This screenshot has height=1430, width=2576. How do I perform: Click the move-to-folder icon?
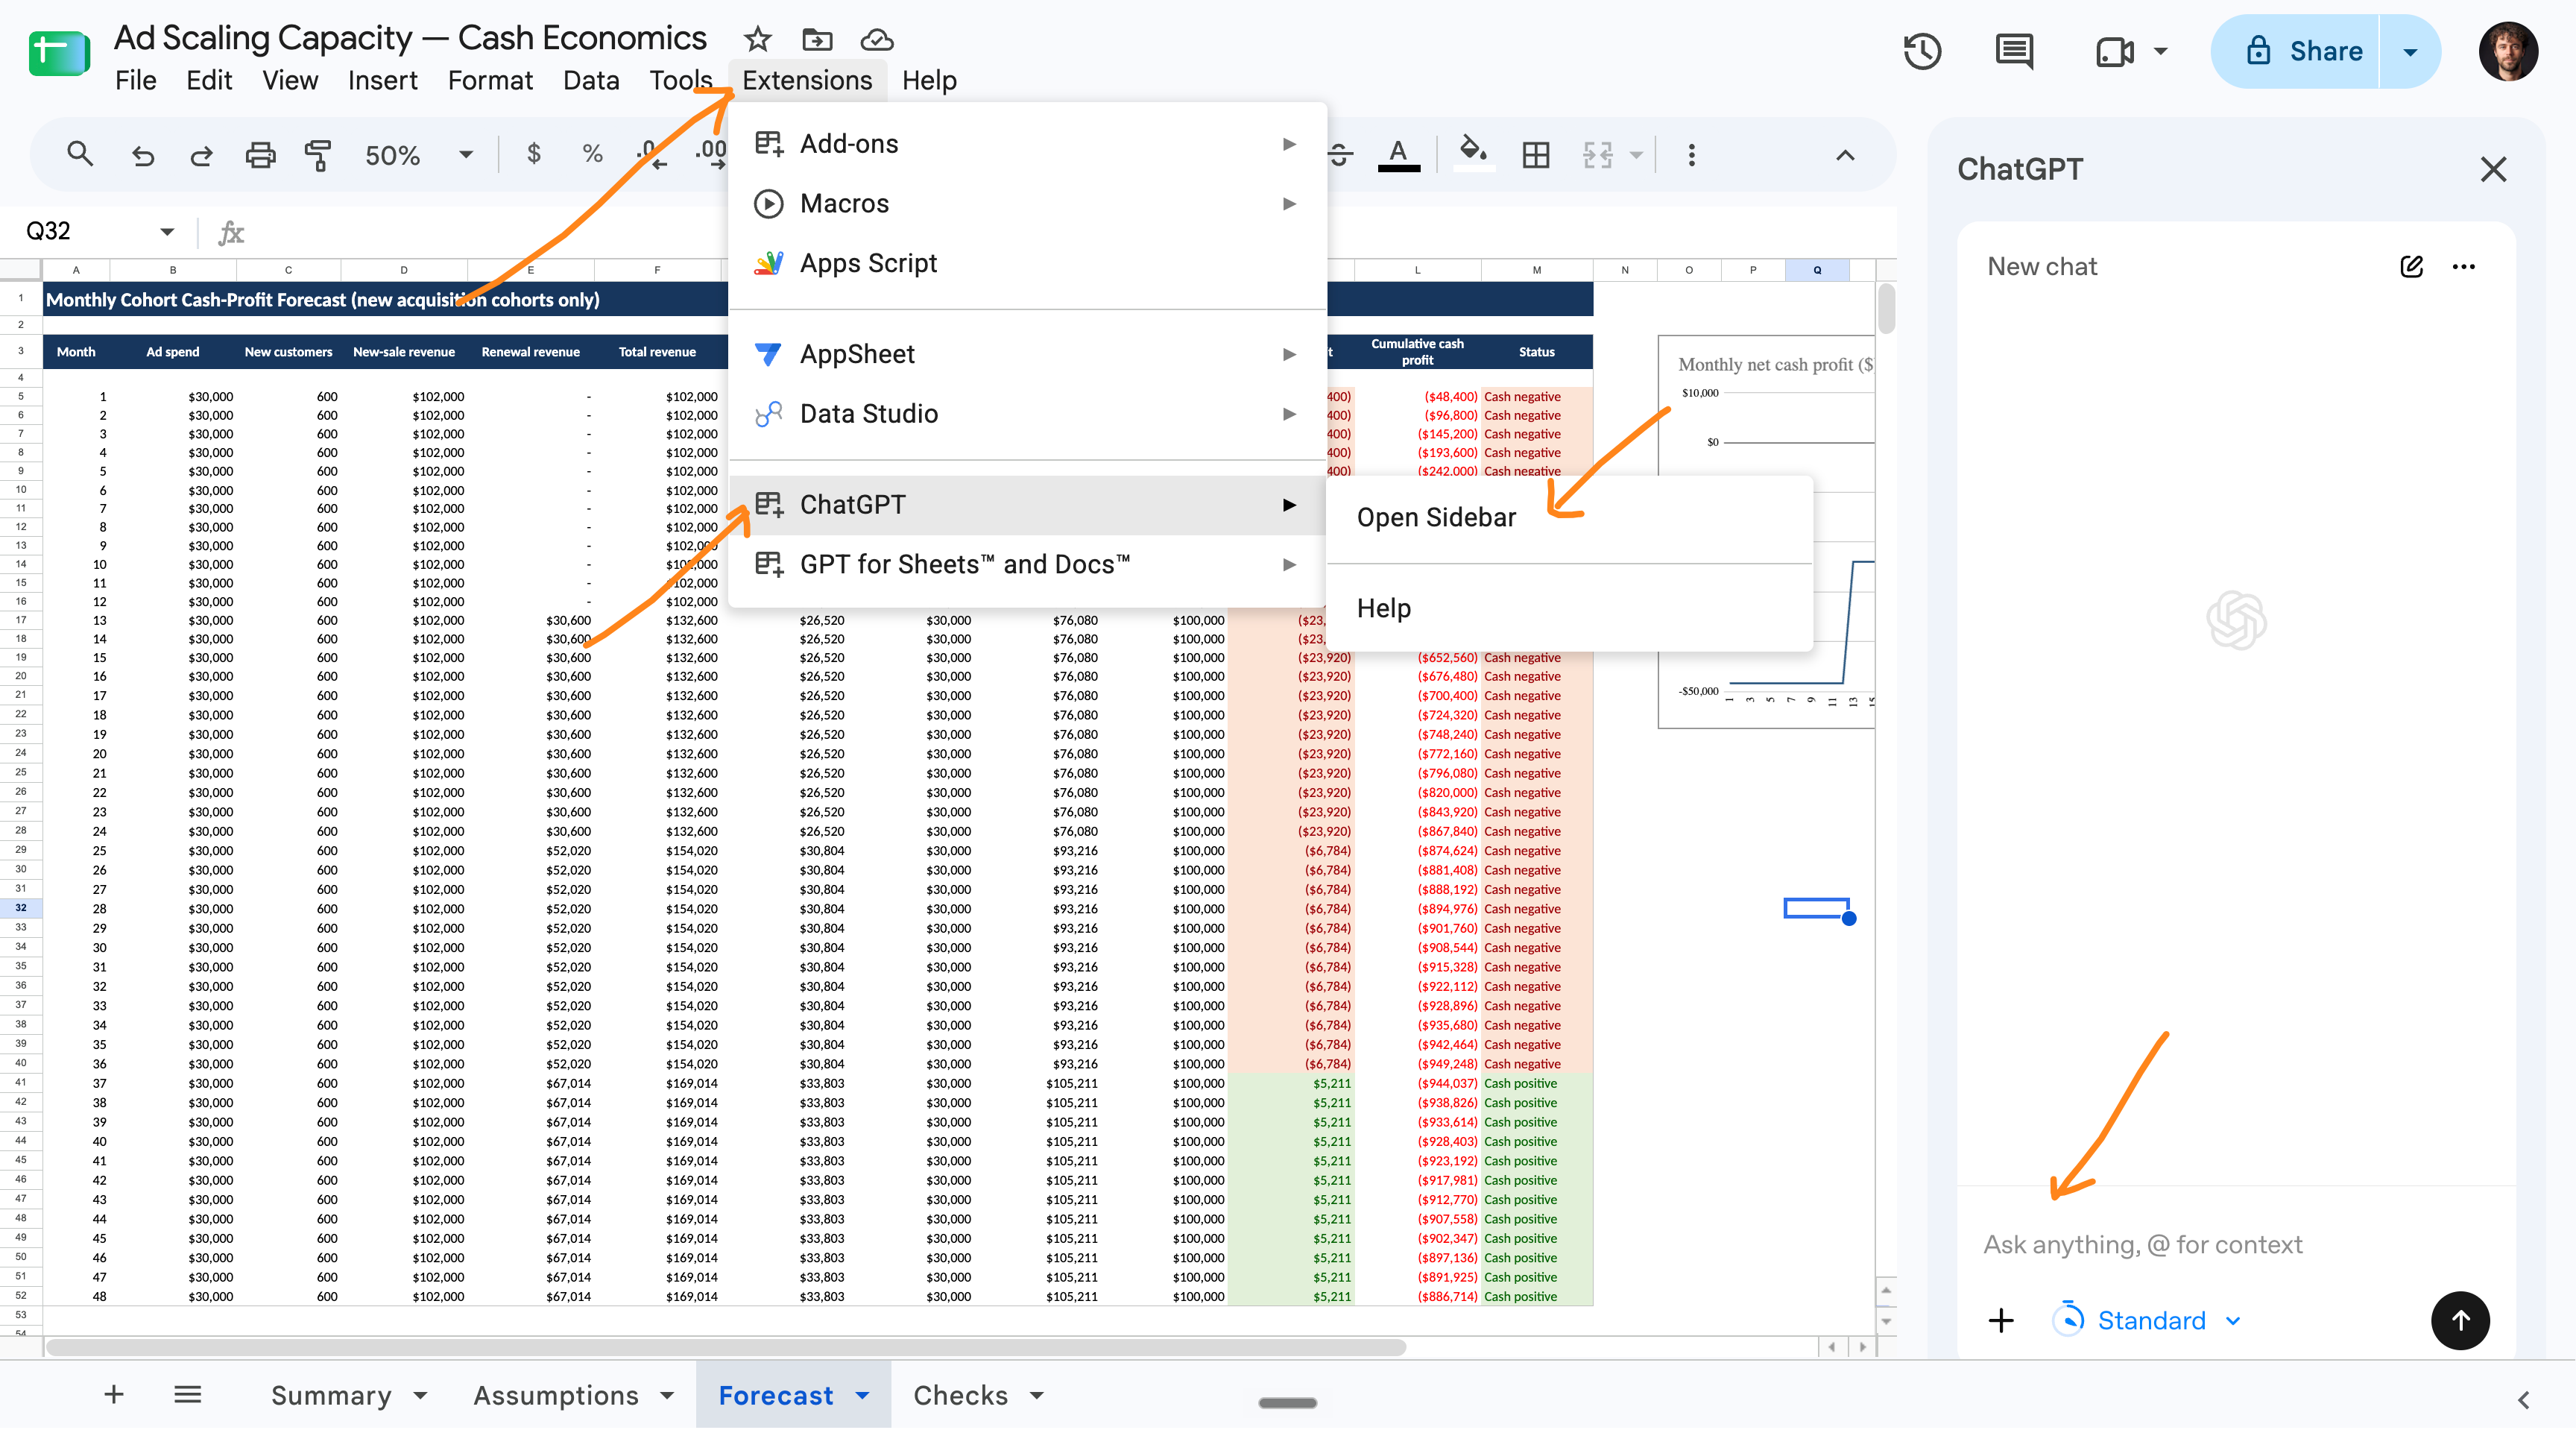(817, 39)
